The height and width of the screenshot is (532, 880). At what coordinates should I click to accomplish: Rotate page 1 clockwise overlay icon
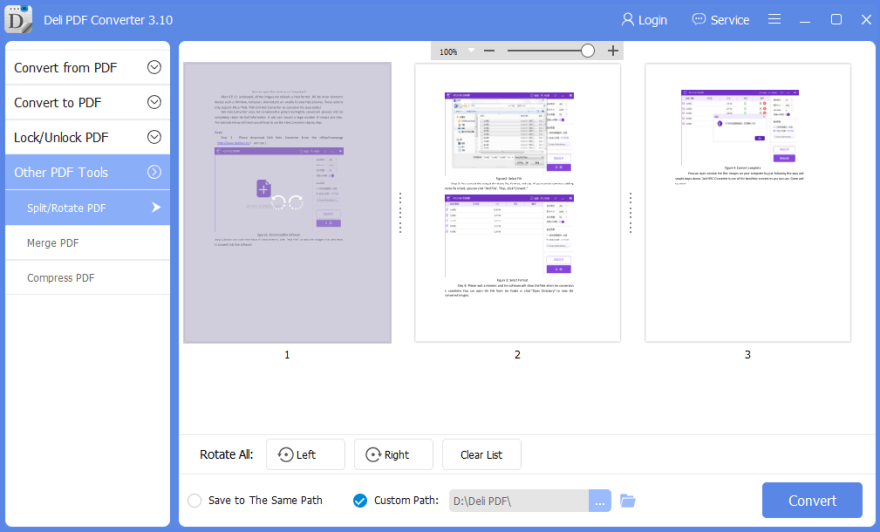296,202
